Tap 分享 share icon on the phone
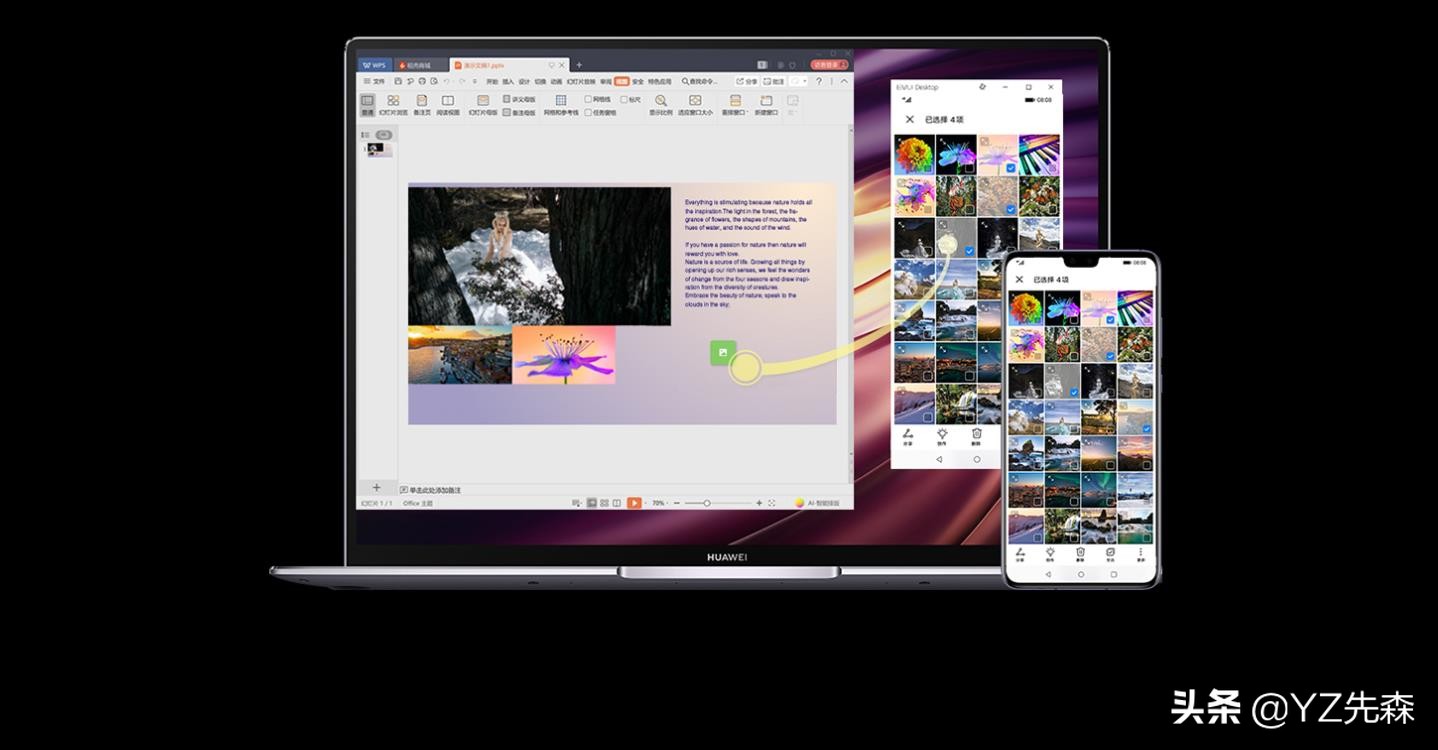The image size is (1438, 750). point(1020,554)
